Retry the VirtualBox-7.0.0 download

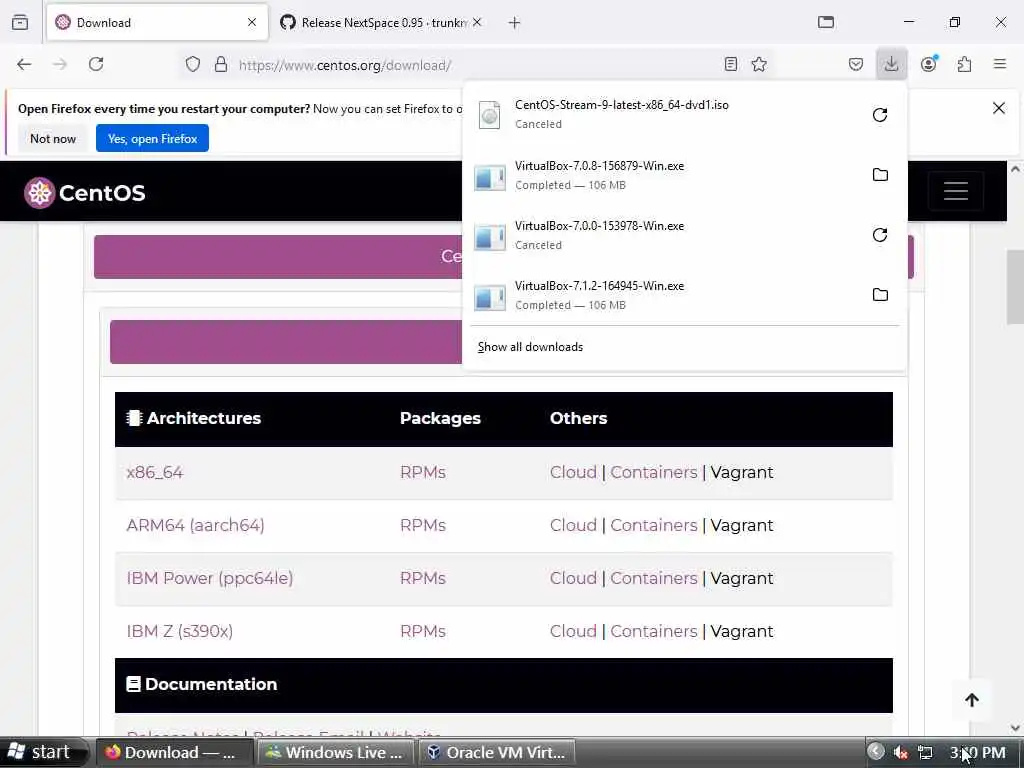point(880,235)
